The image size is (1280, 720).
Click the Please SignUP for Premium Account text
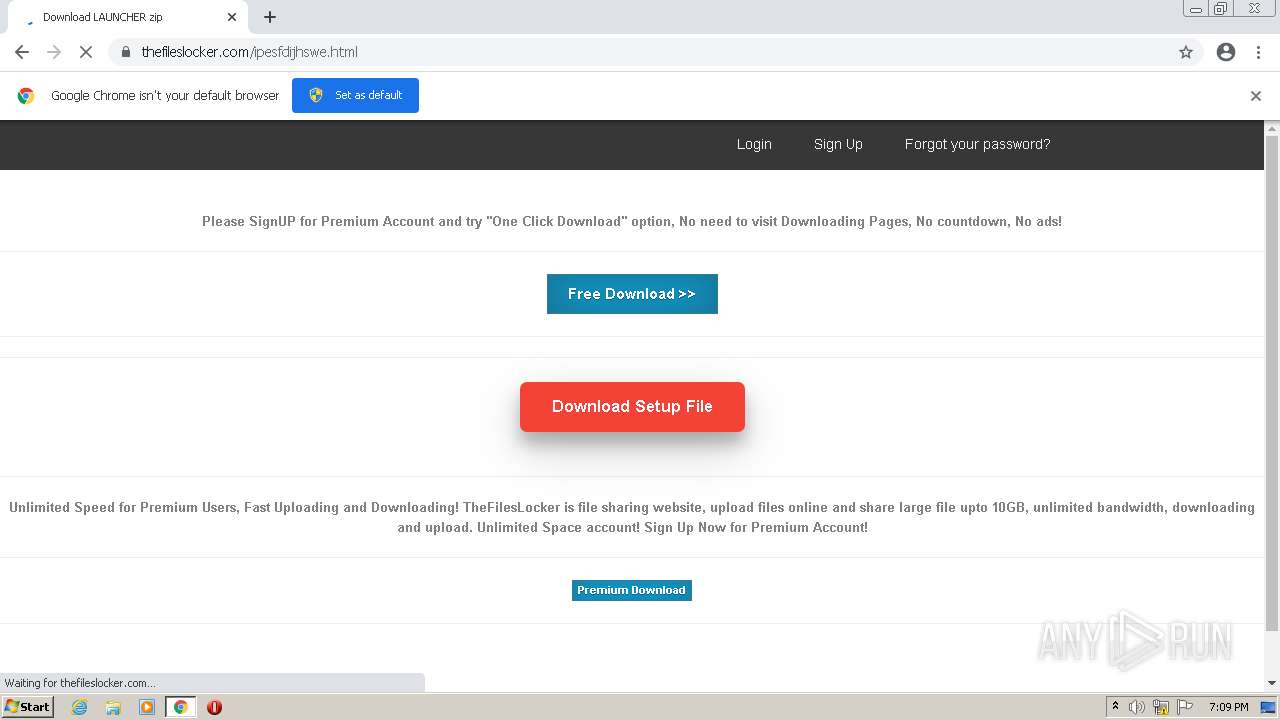click(632, 221)
